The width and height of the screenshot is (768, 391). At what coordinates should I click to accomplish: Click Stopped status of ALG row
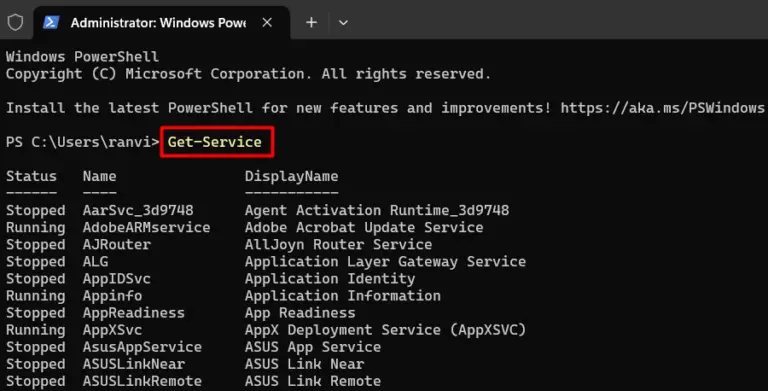point(35,262)
